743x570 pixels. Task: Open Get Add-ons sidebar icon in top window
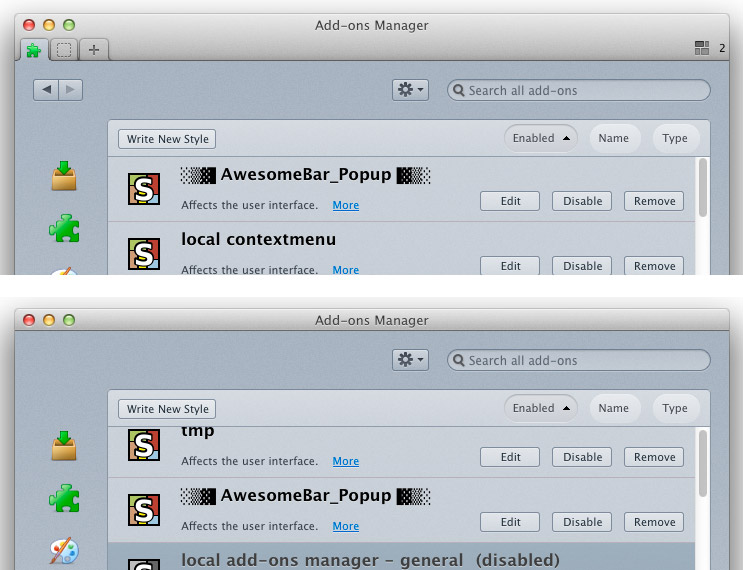tap(64, 176)
